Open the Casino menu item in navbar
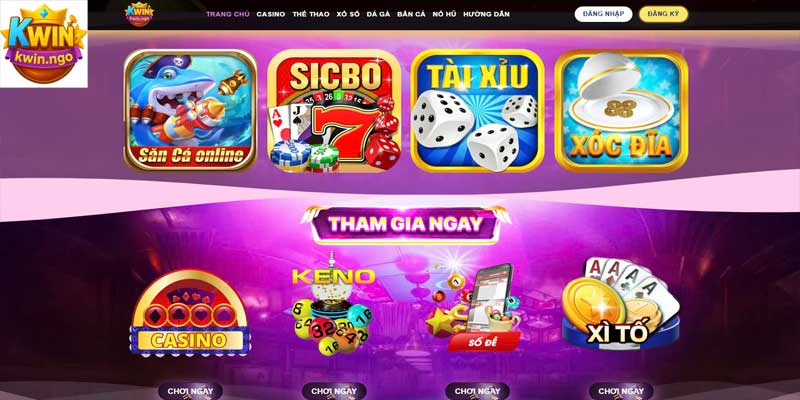This screenshot has height=400, width=800. click(271, 14)
